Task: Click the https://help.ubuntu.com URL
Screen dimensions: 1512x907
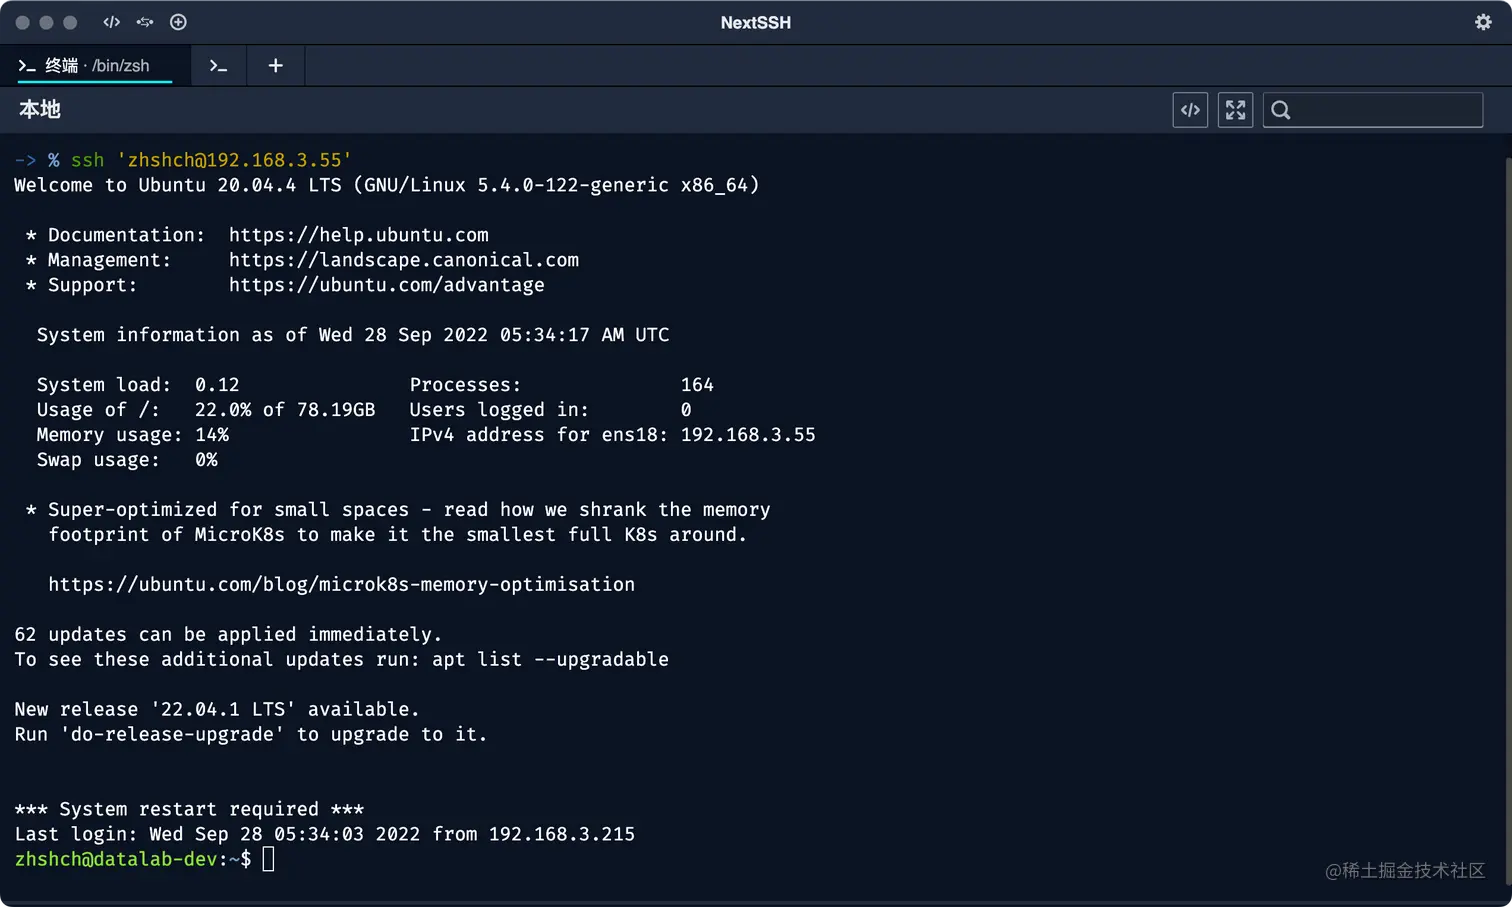Action: pyautogui.click(x=359, y=235)
